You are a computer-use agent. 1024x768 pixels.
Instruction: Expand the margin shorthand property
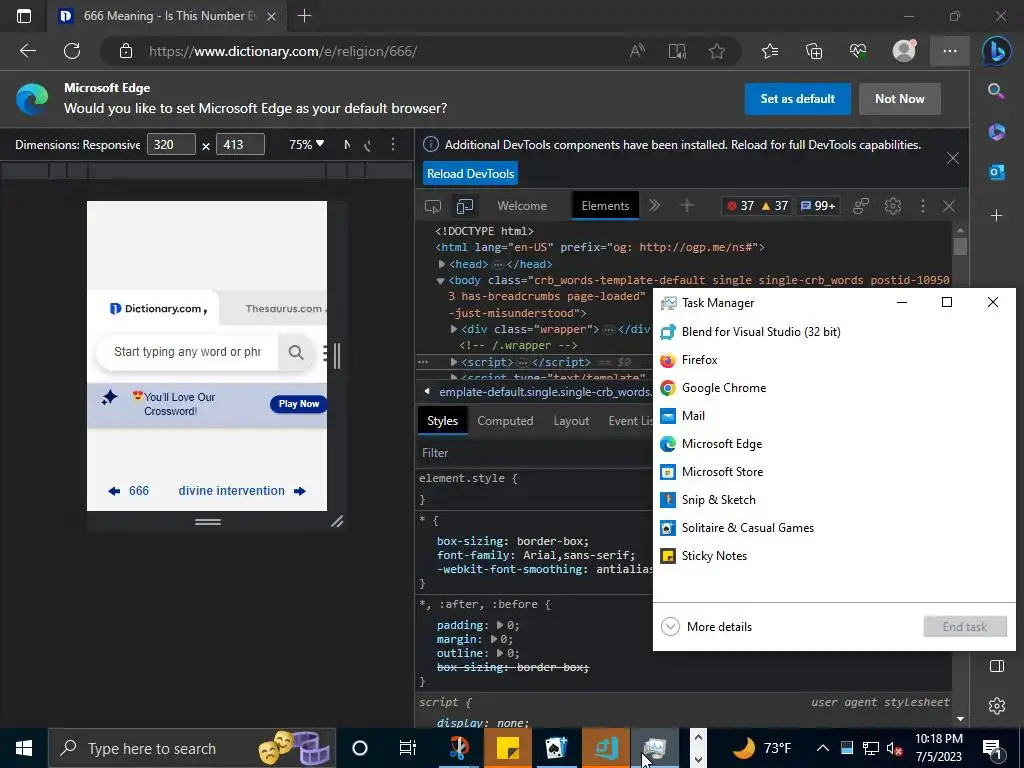click(x=494, y=639)
